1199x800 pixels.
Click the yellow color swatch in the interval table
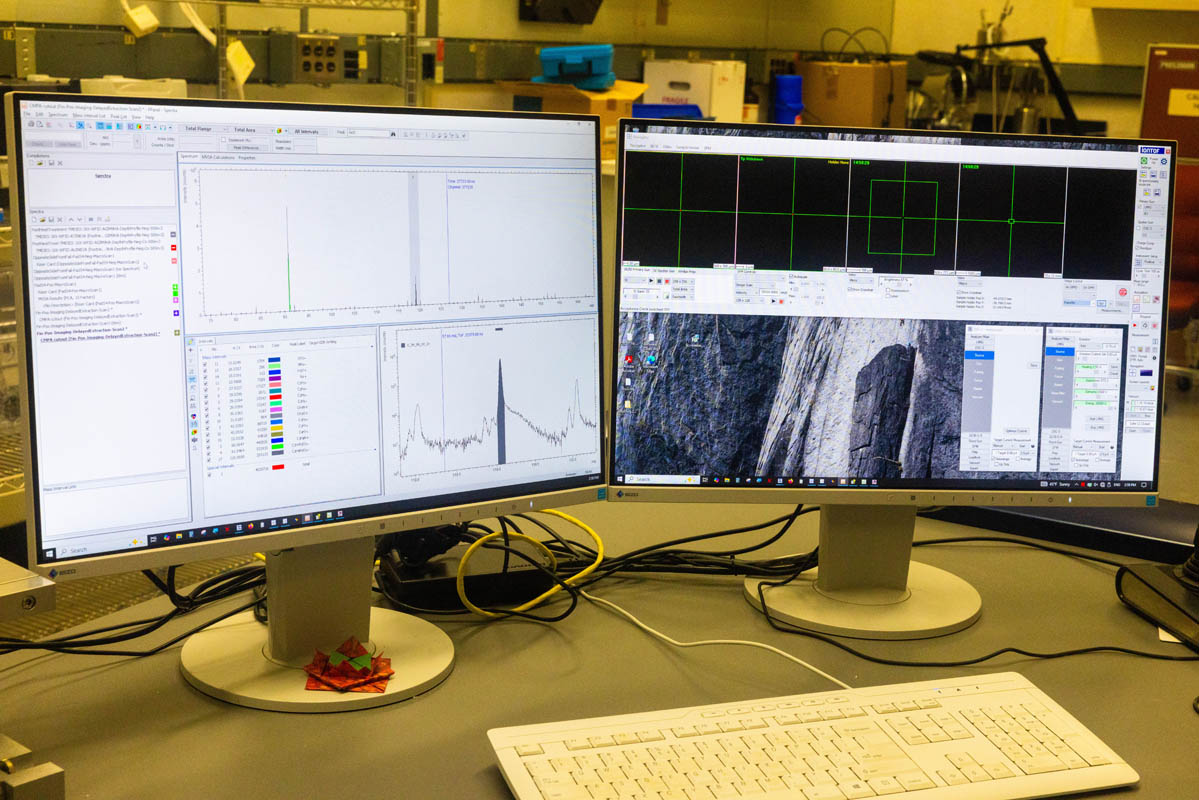pos(276,428)
